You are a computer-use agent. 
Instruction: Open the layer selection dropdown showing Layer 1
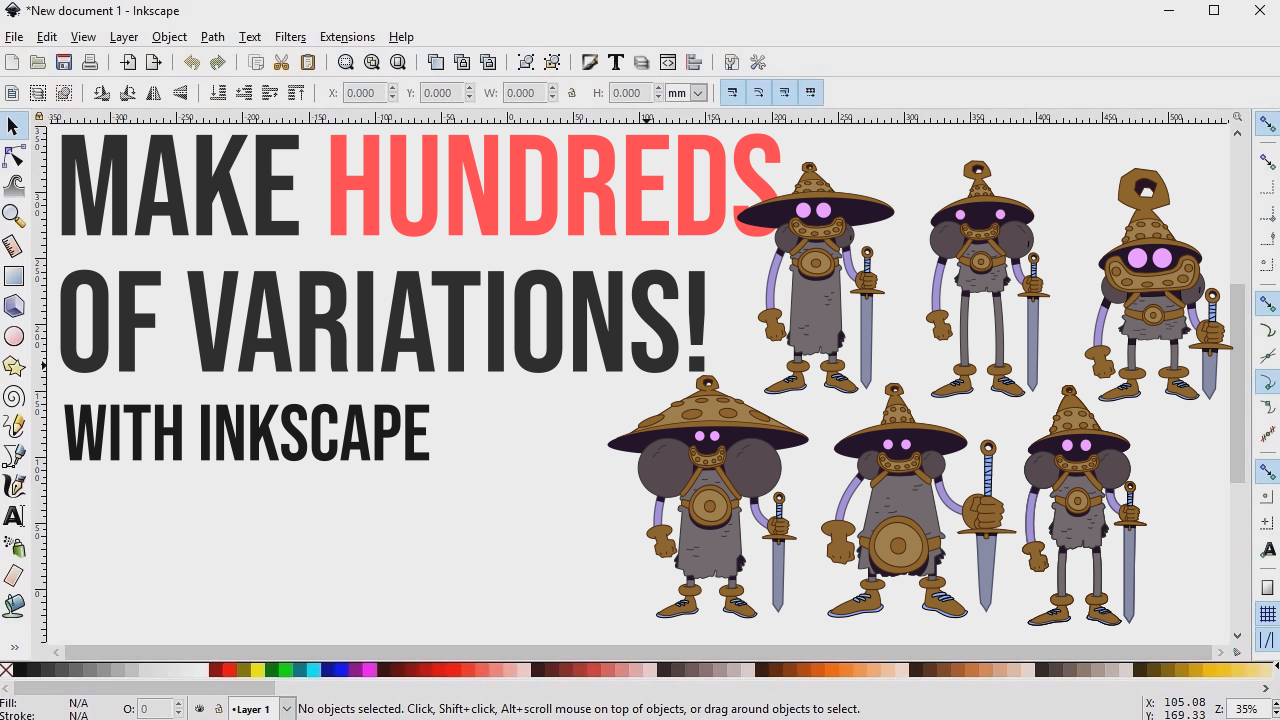point(288,709)
